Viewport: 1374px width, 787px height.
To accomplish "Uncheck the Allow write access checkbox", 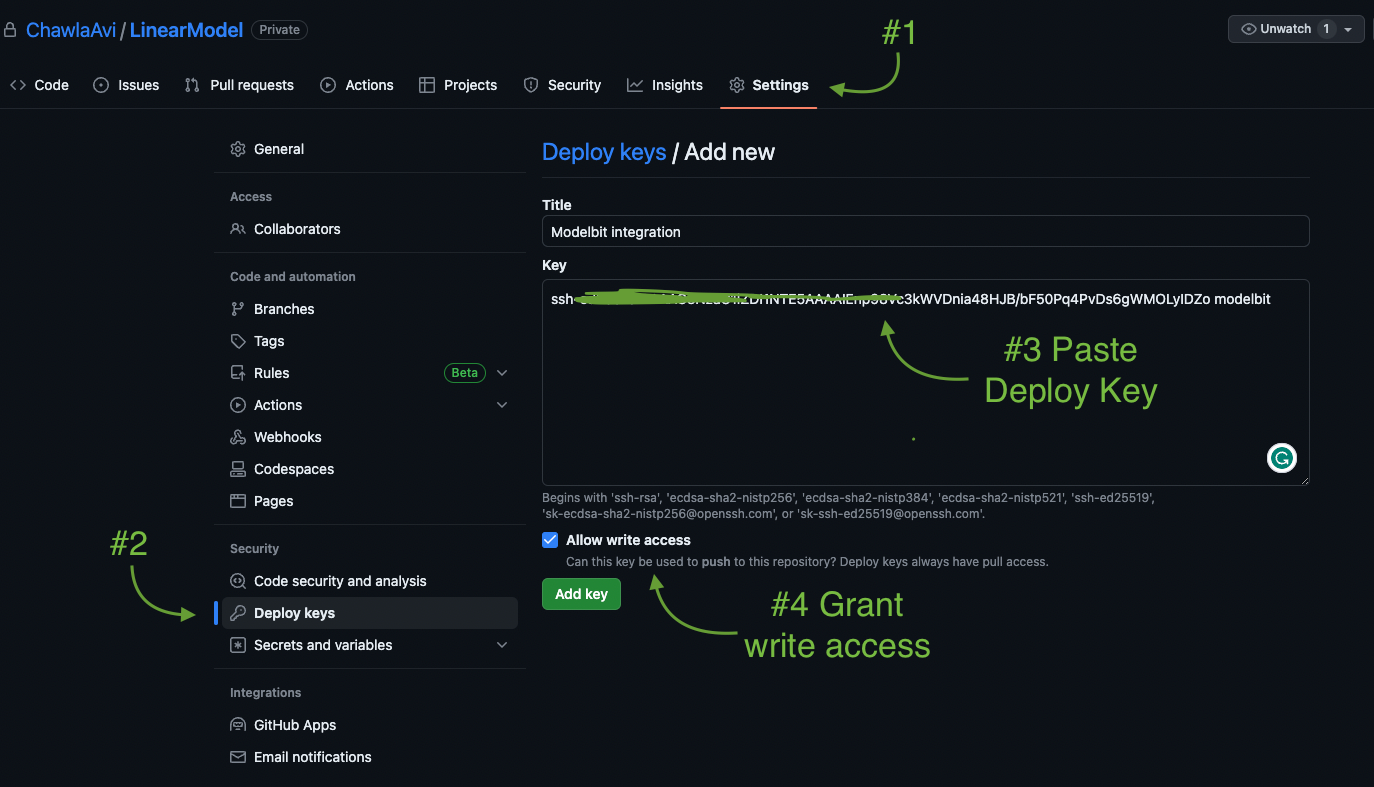I will coord(550,540).
